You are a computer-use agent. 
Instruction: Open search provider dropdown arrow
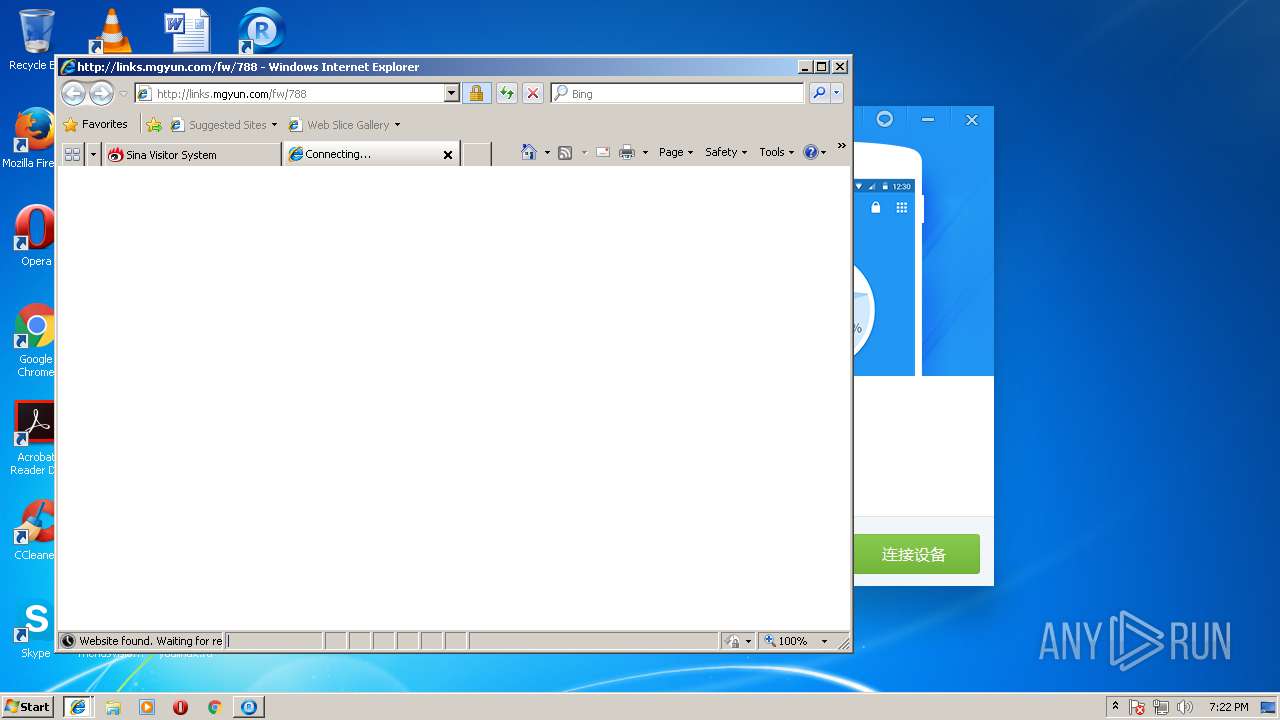[837, 94]
